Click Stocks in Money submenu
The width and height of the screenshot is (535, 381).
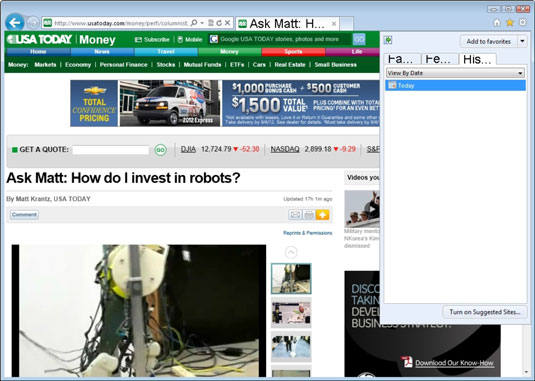pyautogui.click(x=165, y=65)
